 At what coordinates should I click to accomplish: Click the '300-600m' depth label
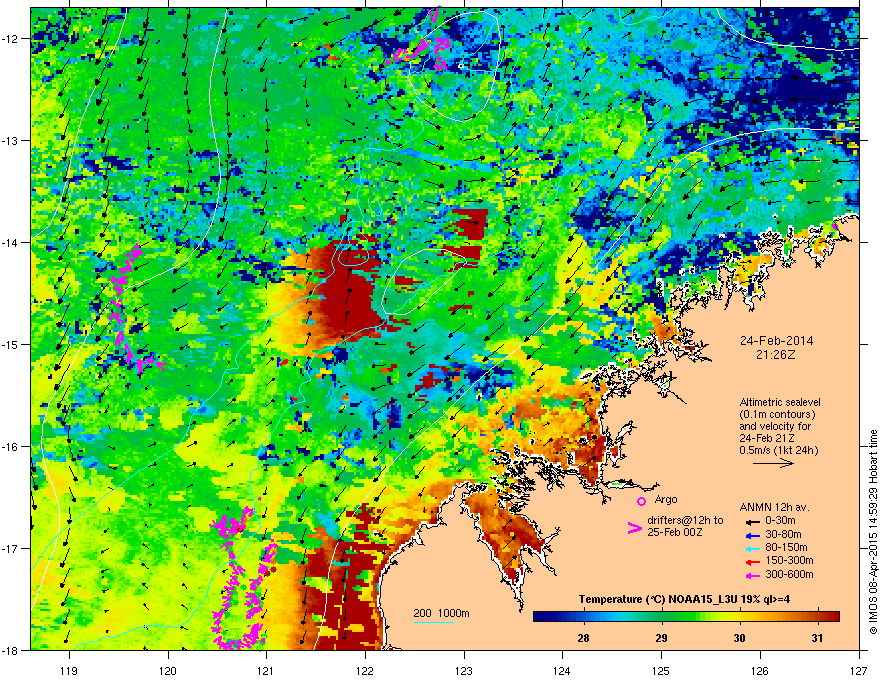coord(789,574)
